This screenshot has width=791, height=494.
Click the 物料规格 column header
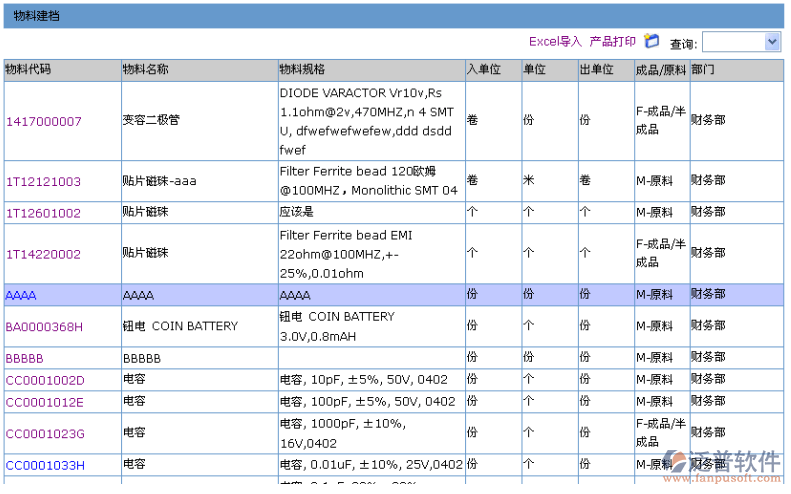pyautogui.click(x=301, y=70)
